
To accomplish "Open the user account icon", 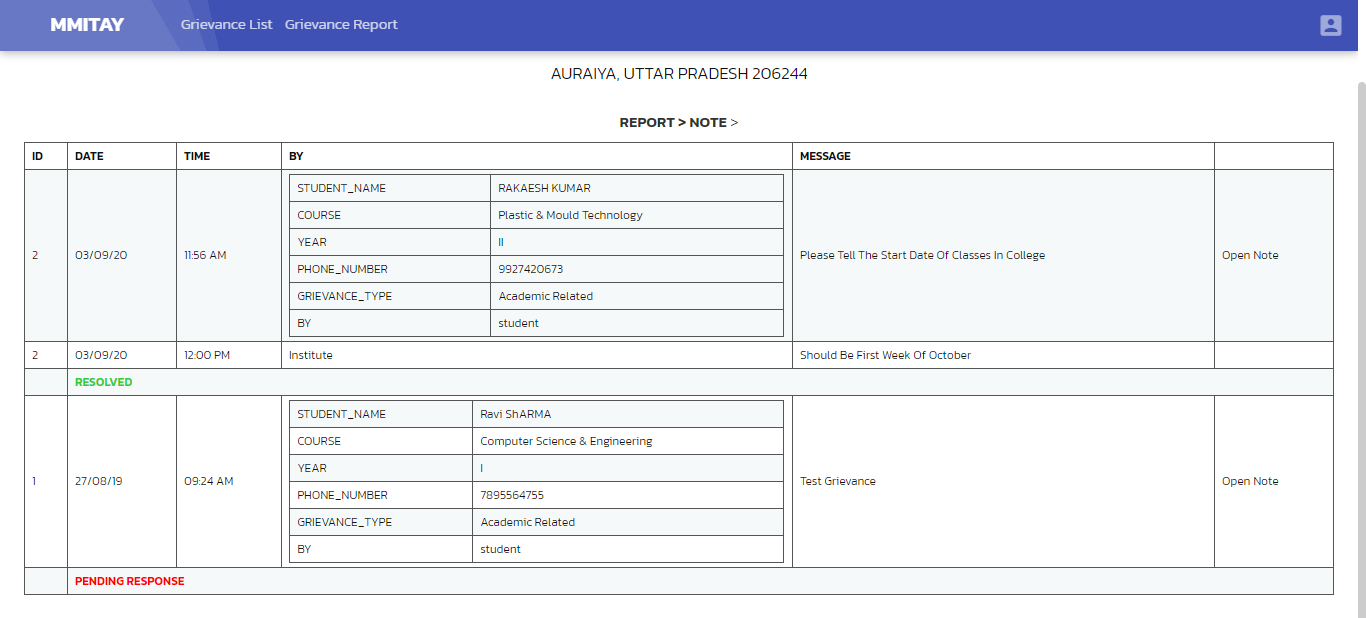I will [1330, 26].
